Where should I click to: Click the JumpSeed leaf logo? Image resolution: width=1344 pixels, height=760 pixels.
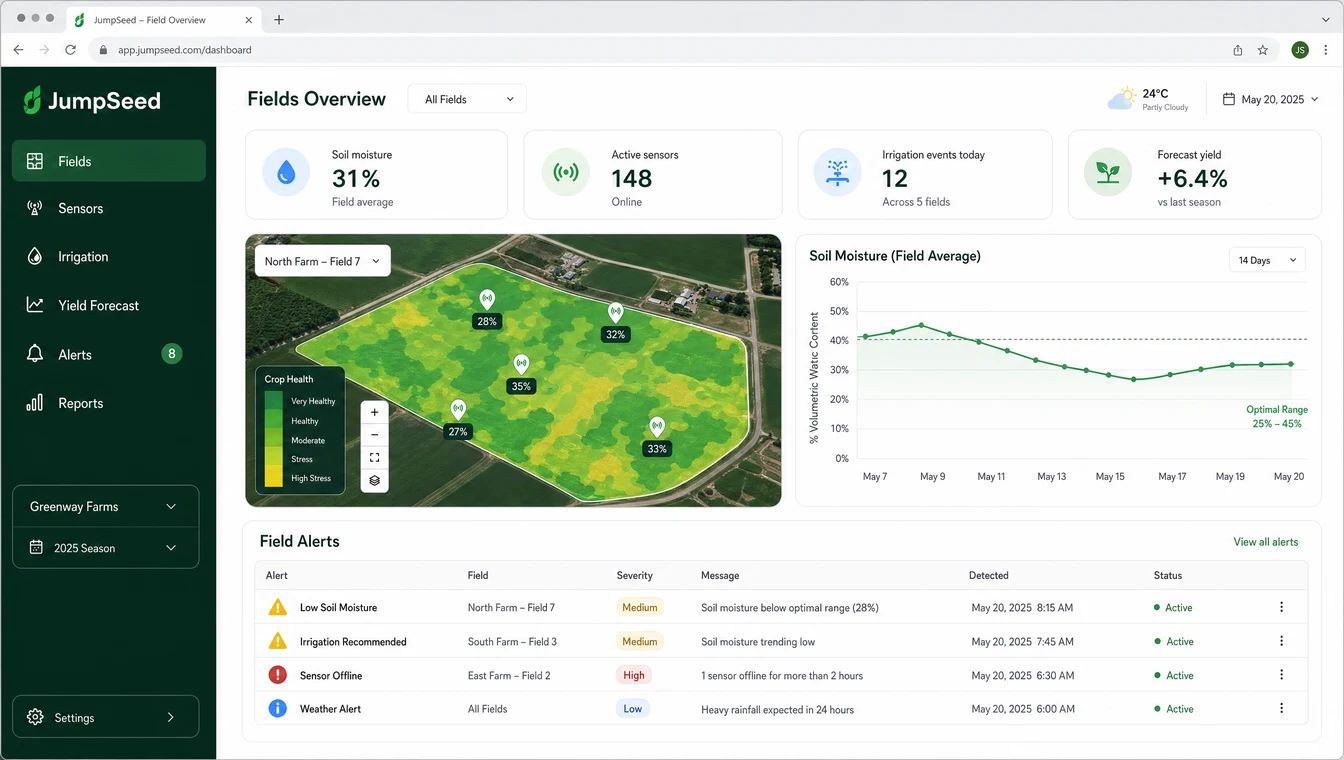pos(32,99)
